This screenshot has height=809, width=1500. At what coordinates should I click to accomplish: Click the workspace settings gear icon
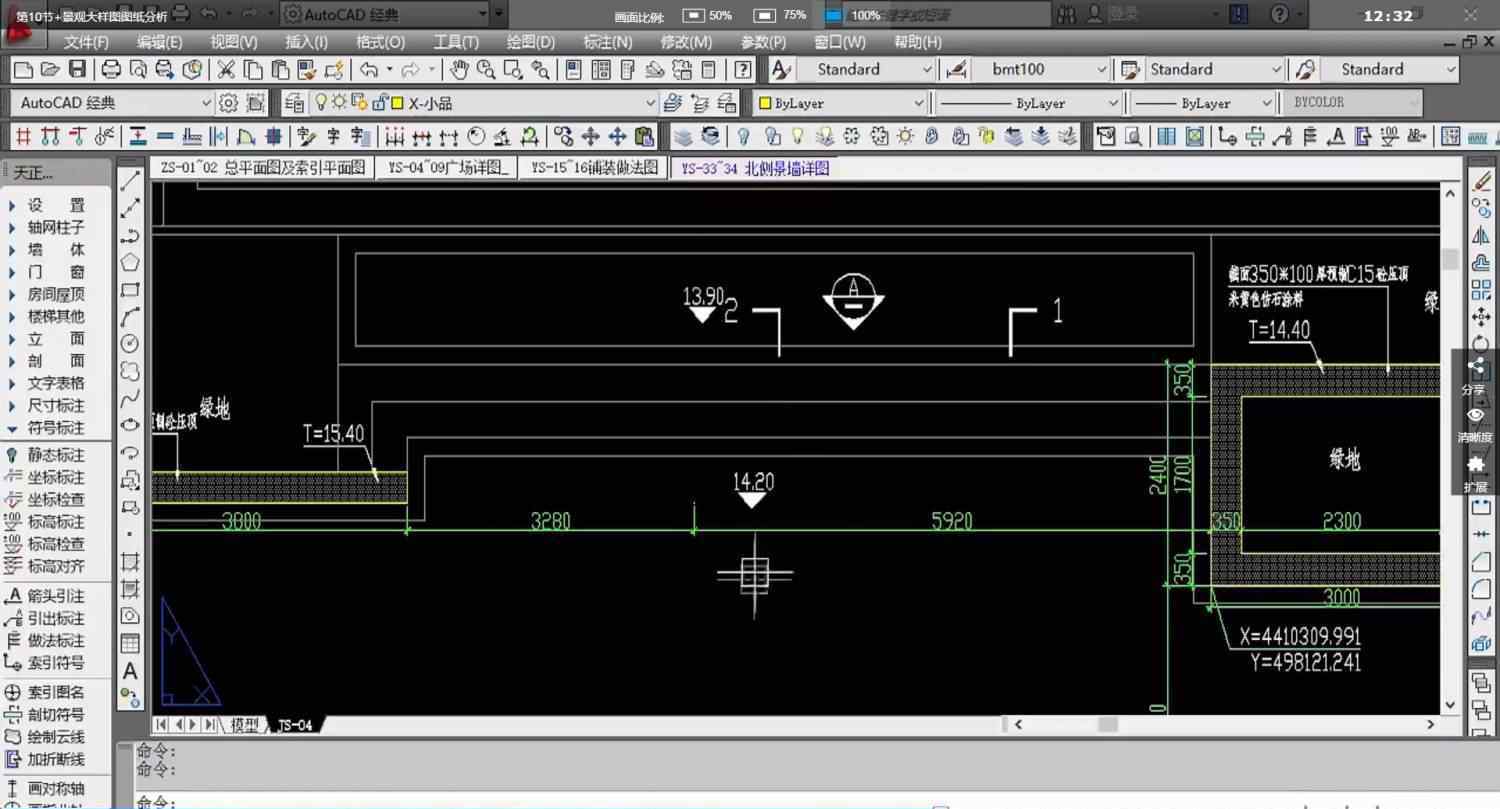[228, 103]
